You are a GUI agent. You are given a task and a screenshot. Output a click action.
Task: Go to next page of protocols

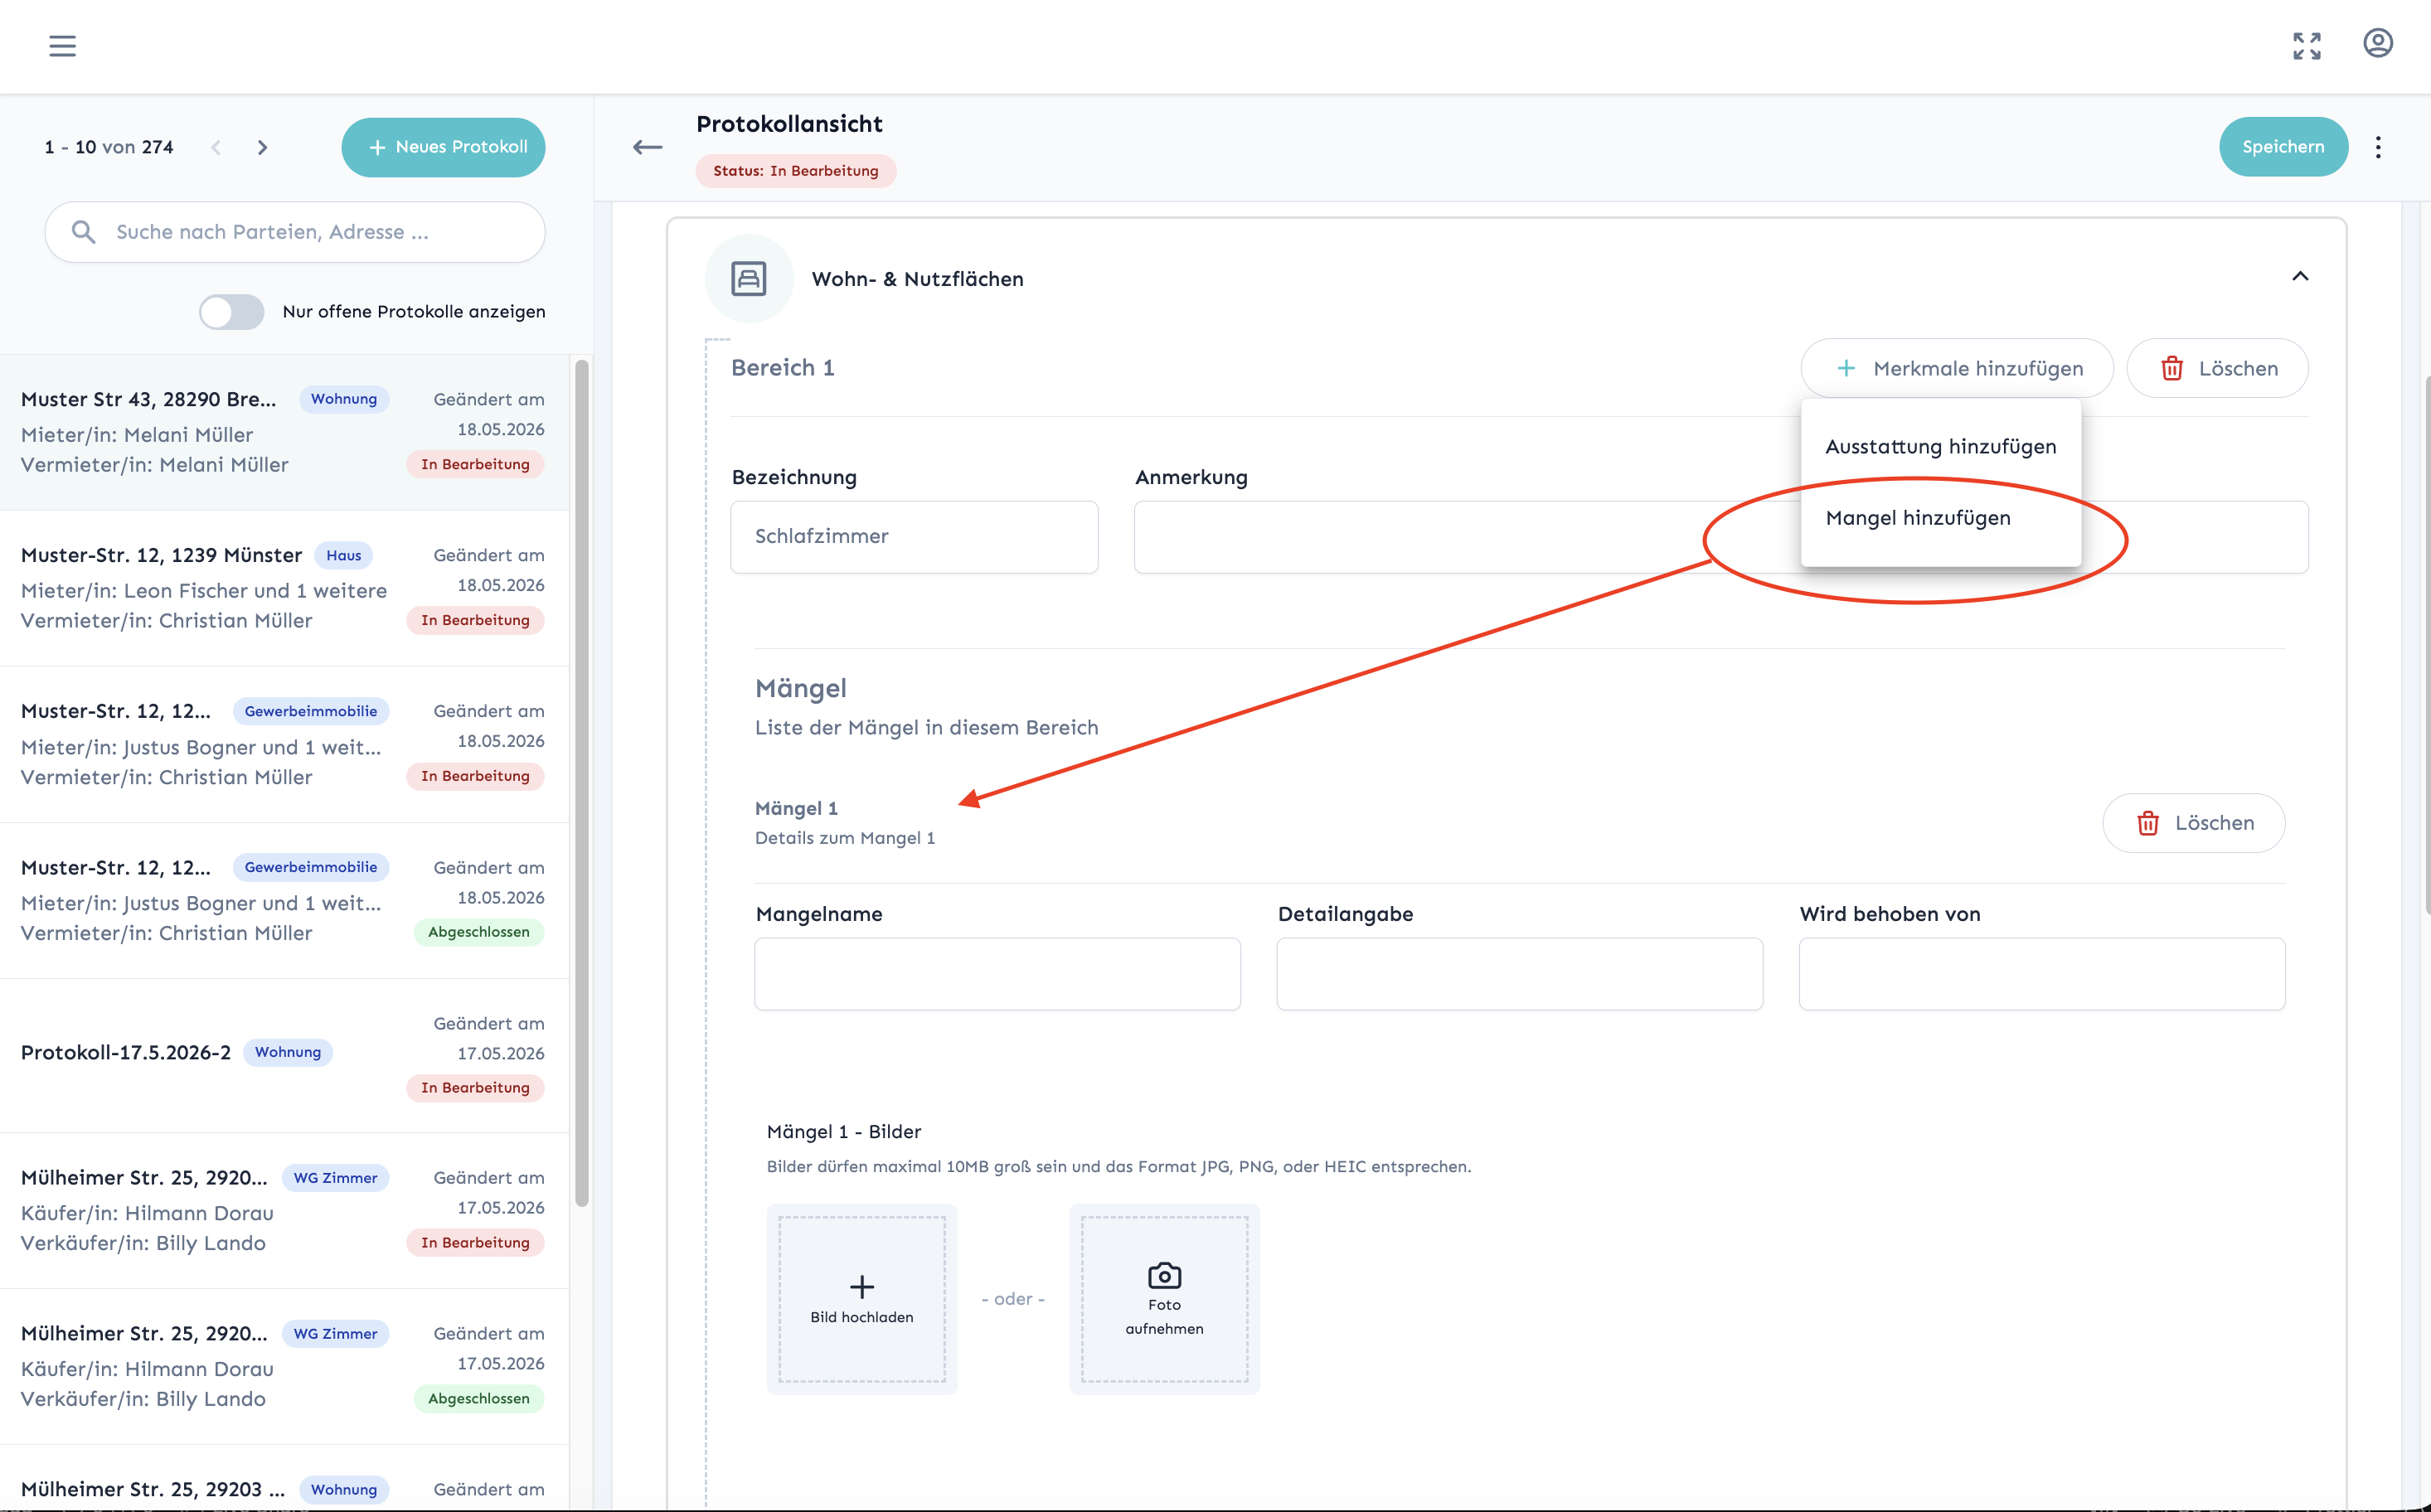[262, 147]
